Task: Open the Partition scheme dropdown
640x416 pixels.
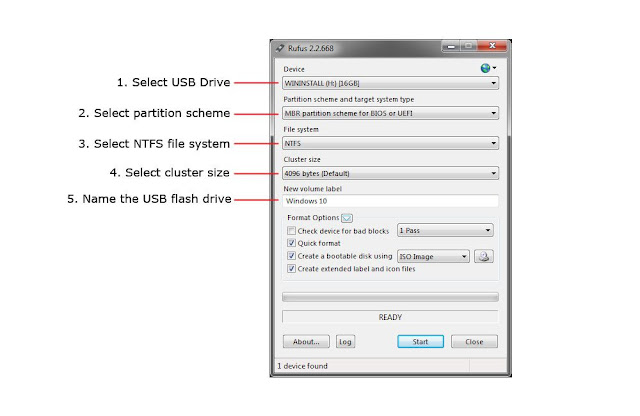Action: point(390,113)
